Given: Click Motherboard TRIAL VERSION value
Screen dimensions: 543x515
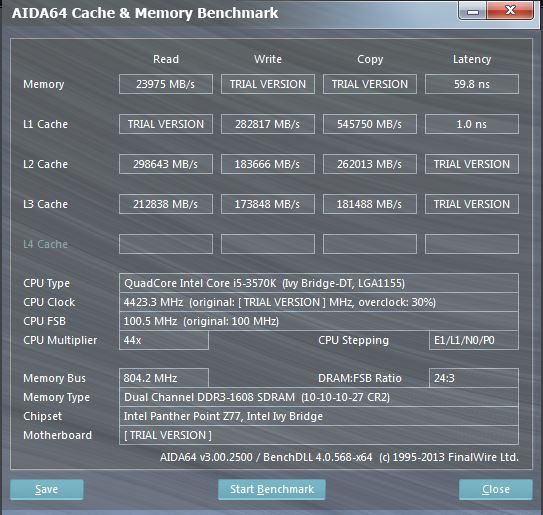Looking at the screenshot, I should click(x=319, y=435).
